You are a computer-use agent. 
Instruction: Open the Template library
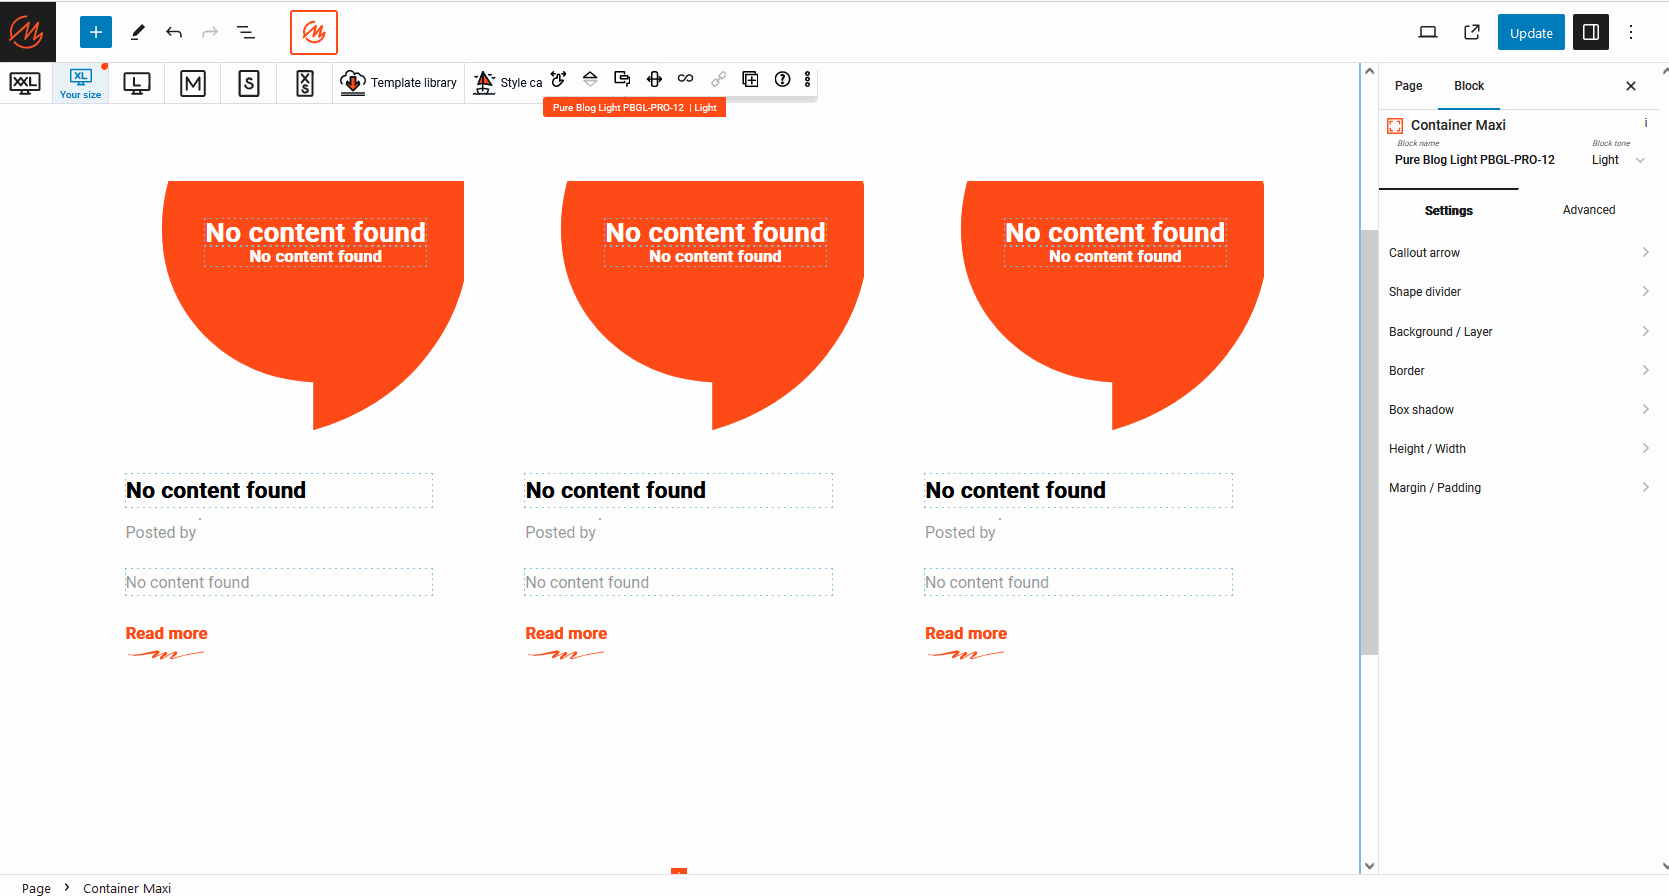(399, 83)
